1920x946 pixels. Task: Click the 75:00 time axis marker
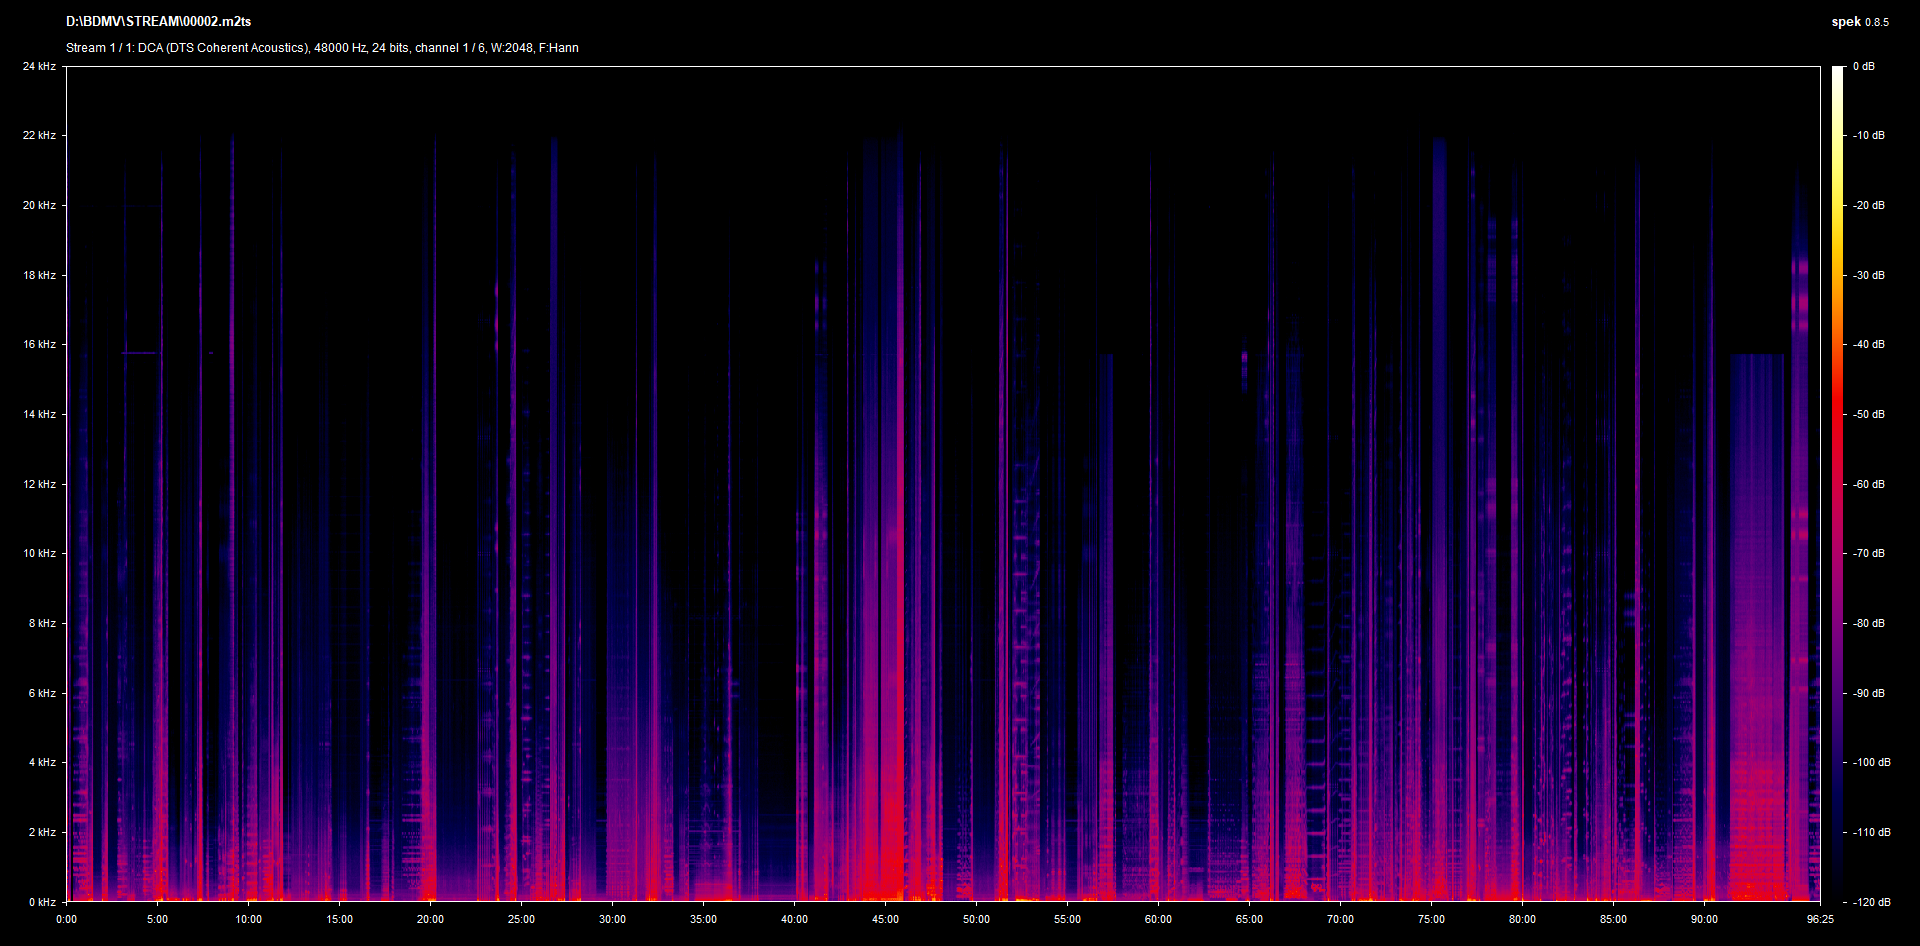click(1431, 919)
